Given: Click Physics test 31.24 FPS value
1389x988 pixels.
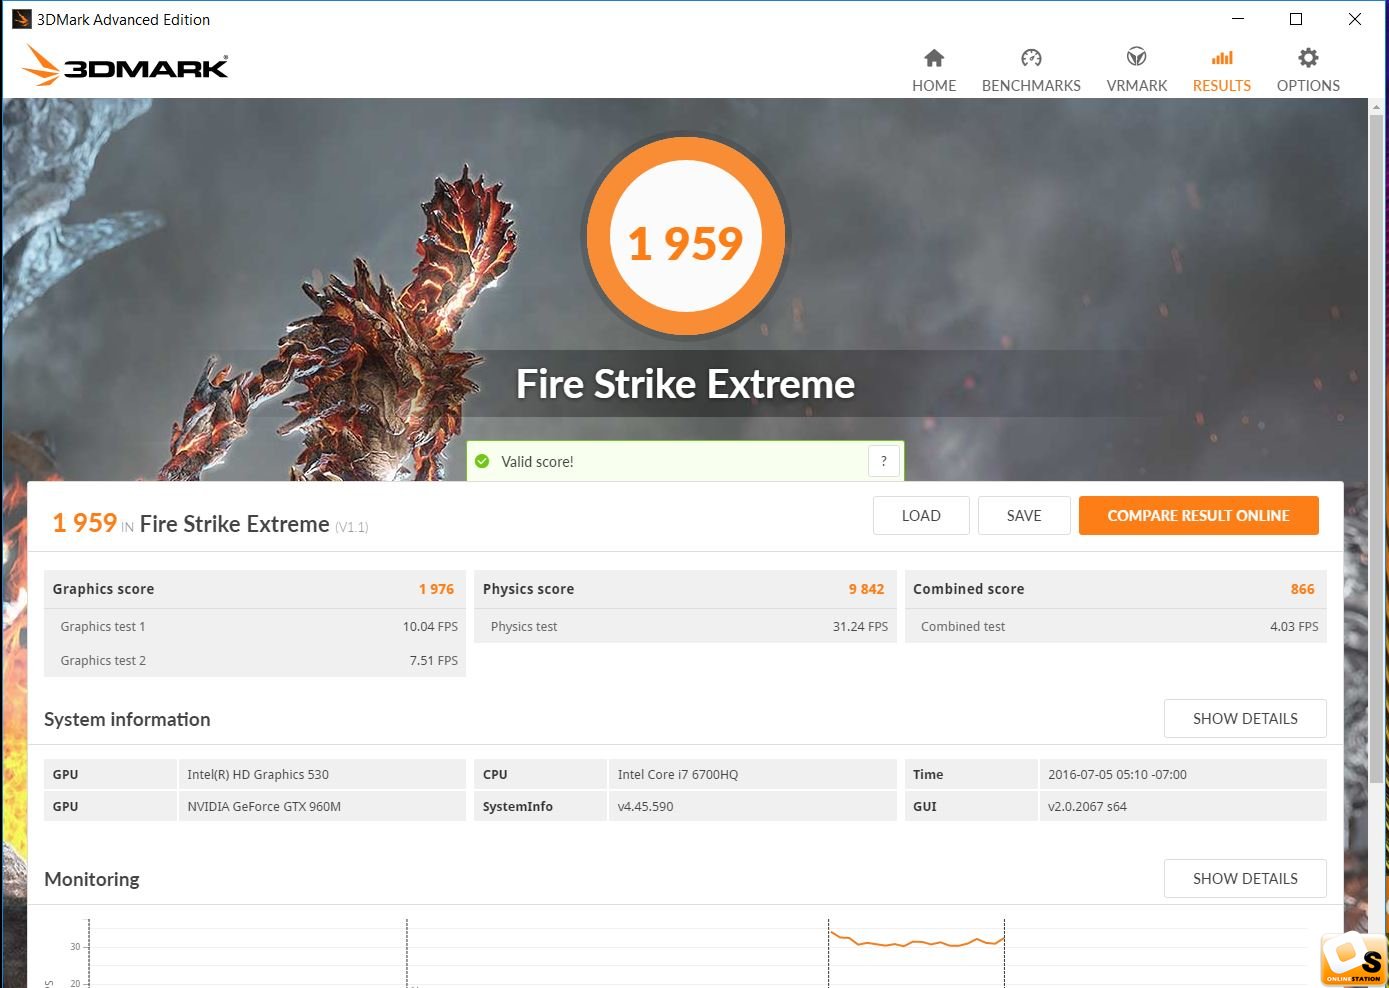Looking at the screenshot, I should (860, 626).
